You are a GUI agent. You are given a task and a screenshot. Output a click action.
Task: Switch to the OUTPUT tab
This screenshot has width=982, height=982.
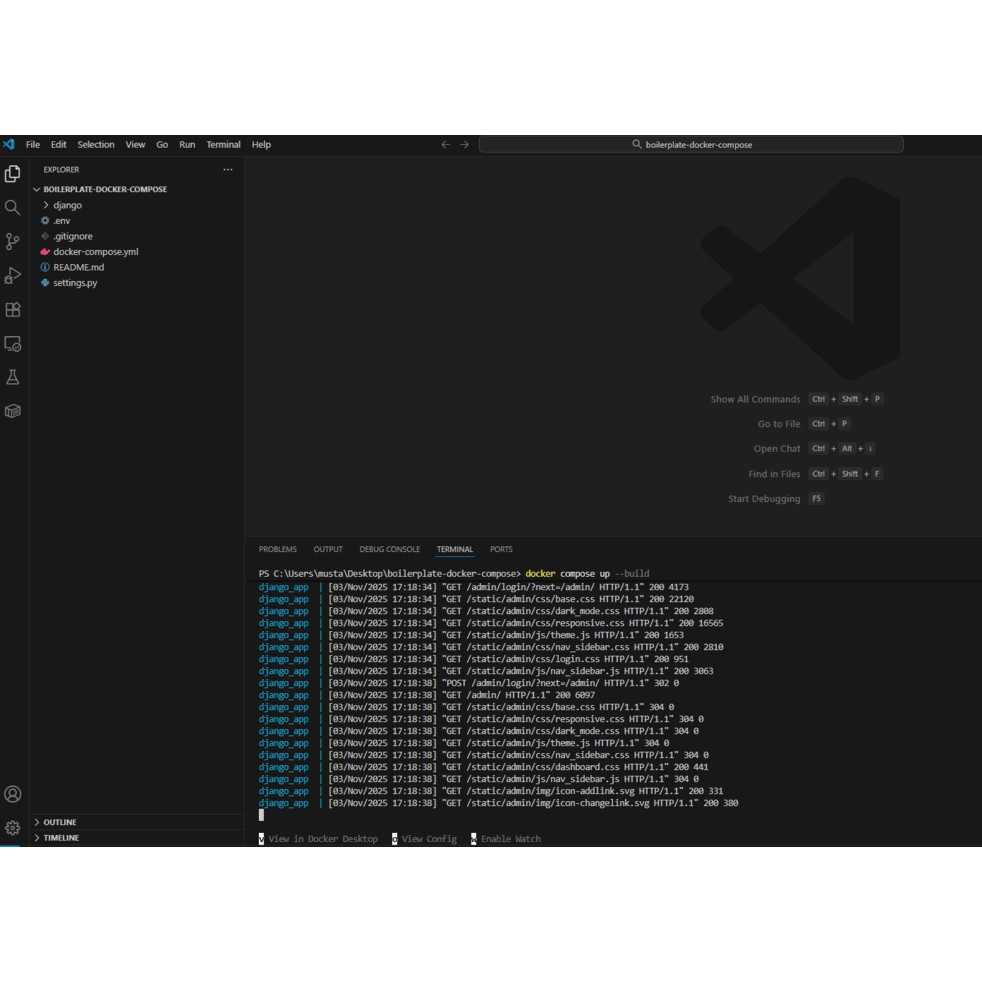(328, 549)
